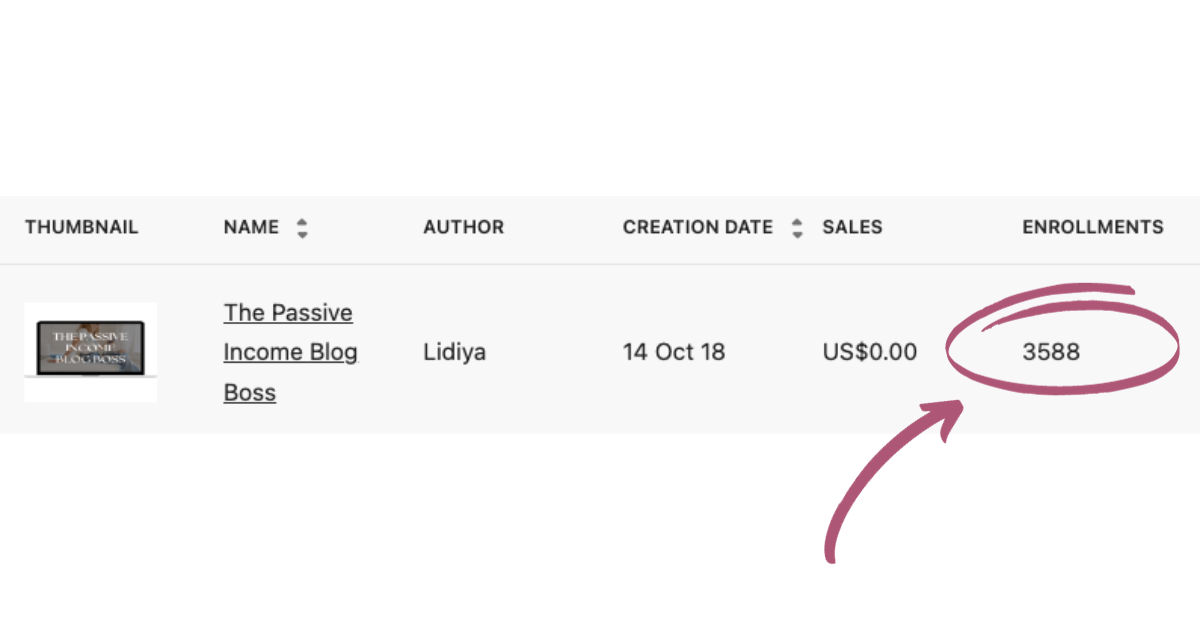
Task: Sort by the NAME column header text
Action: pyautogui.click(x=251, y=227)
